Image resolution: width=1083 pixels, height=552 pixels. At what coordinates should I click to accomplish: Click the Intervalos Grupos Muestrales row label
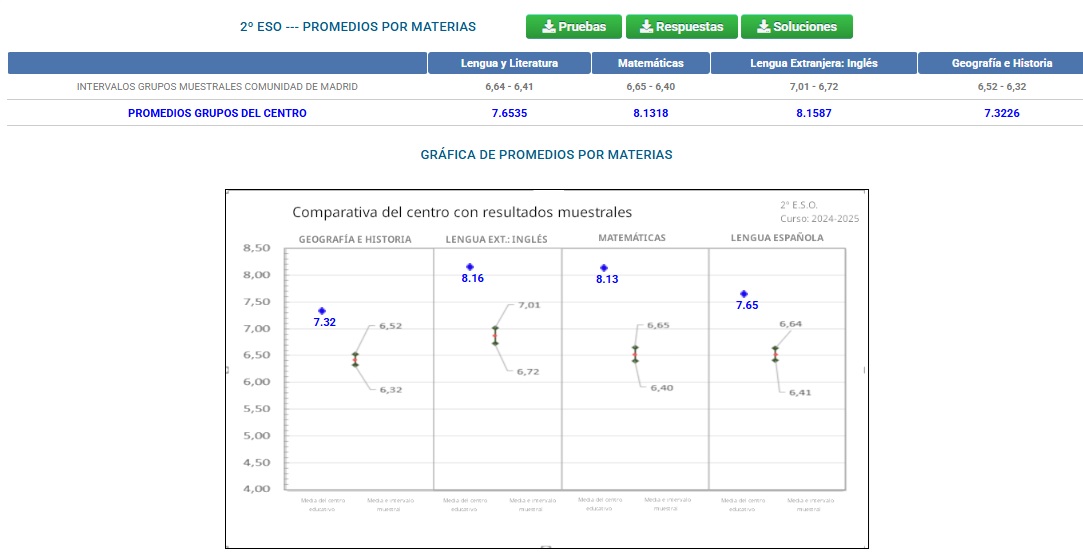coord(217,87)
